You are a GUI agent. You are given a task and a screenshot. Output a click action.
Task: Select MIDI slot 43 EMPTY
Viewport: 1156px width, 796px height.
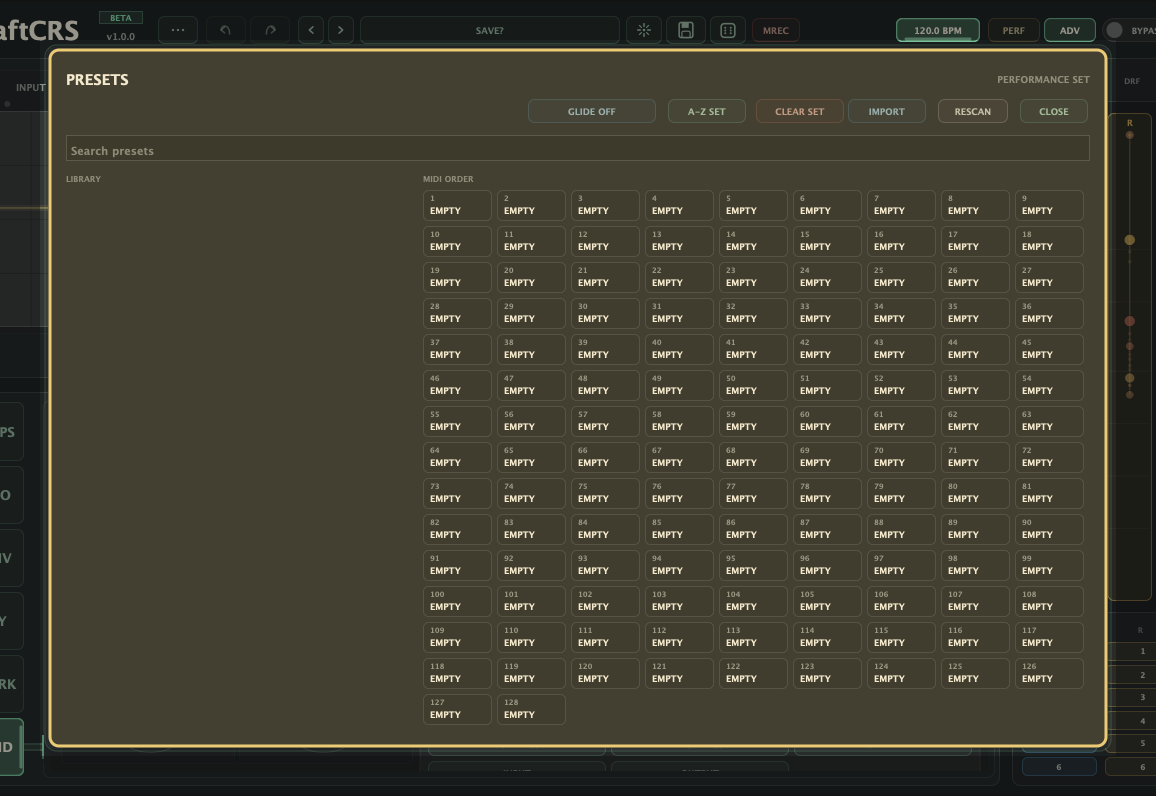901,350
